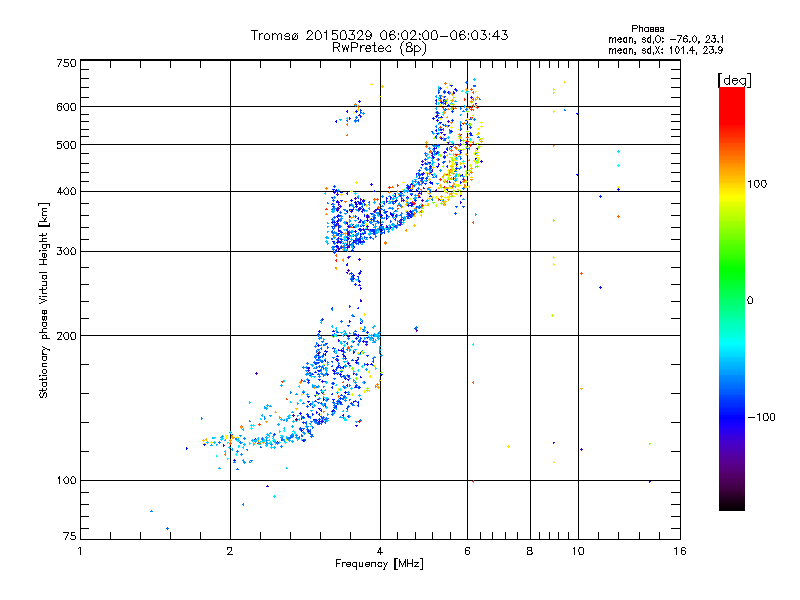Click the y-axis tick label '100'
The width and height of the screenshot is (800, 600).
(66, 481)
